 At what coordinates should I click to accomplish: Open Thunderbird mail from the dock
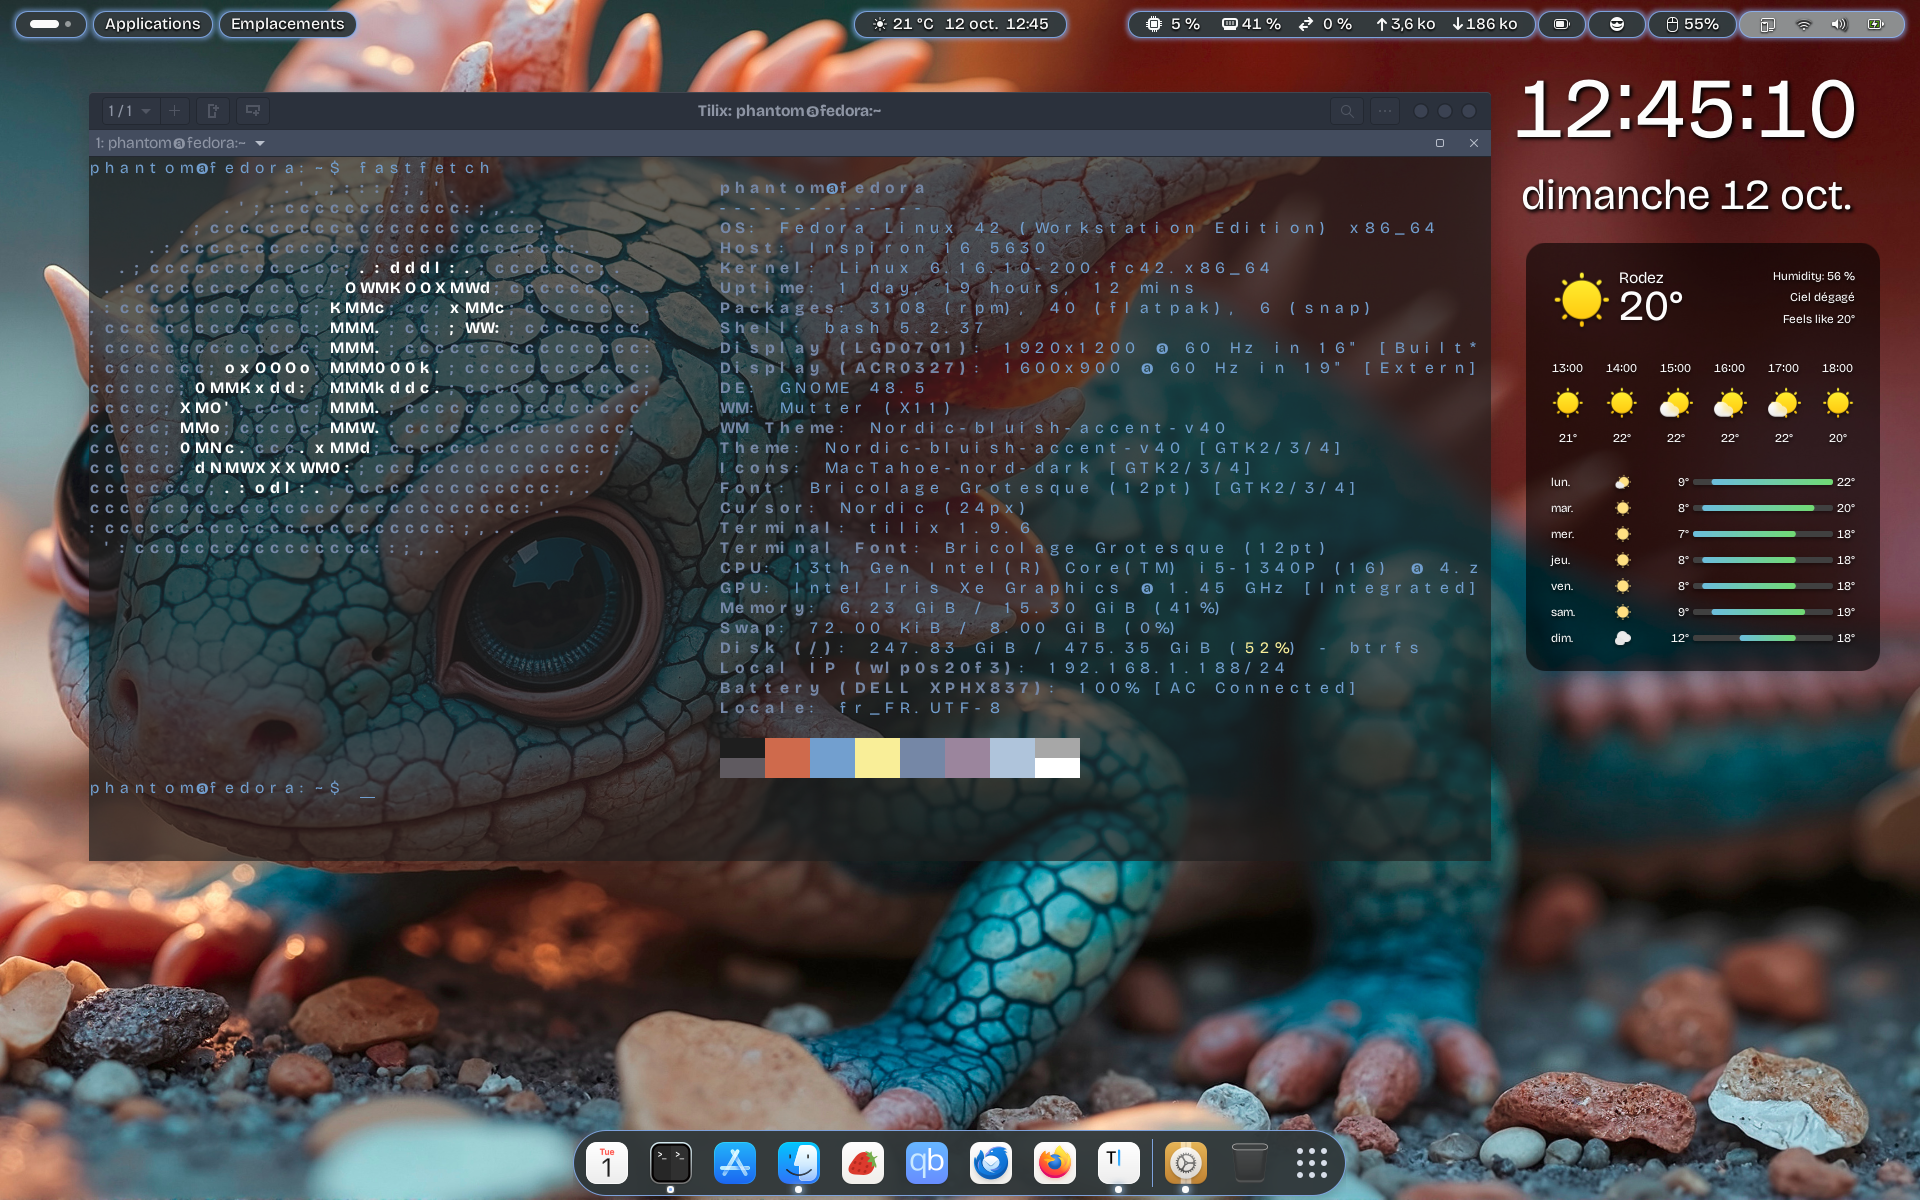click(x=990, y=1163)
